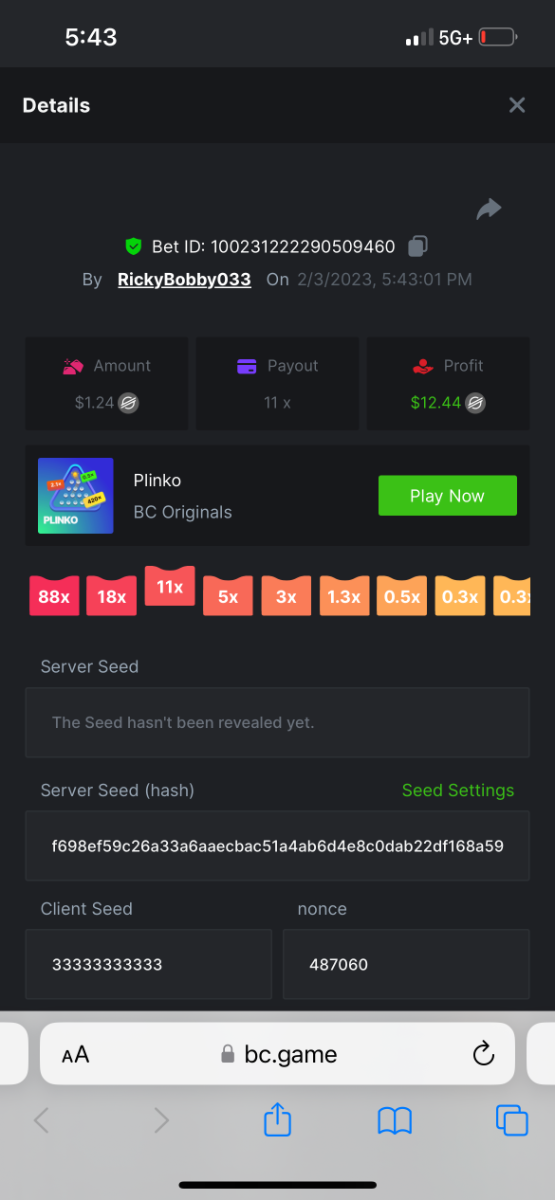Close the Details panel
The height and width of the screenshot is (1200, 555).
[517, 105]
